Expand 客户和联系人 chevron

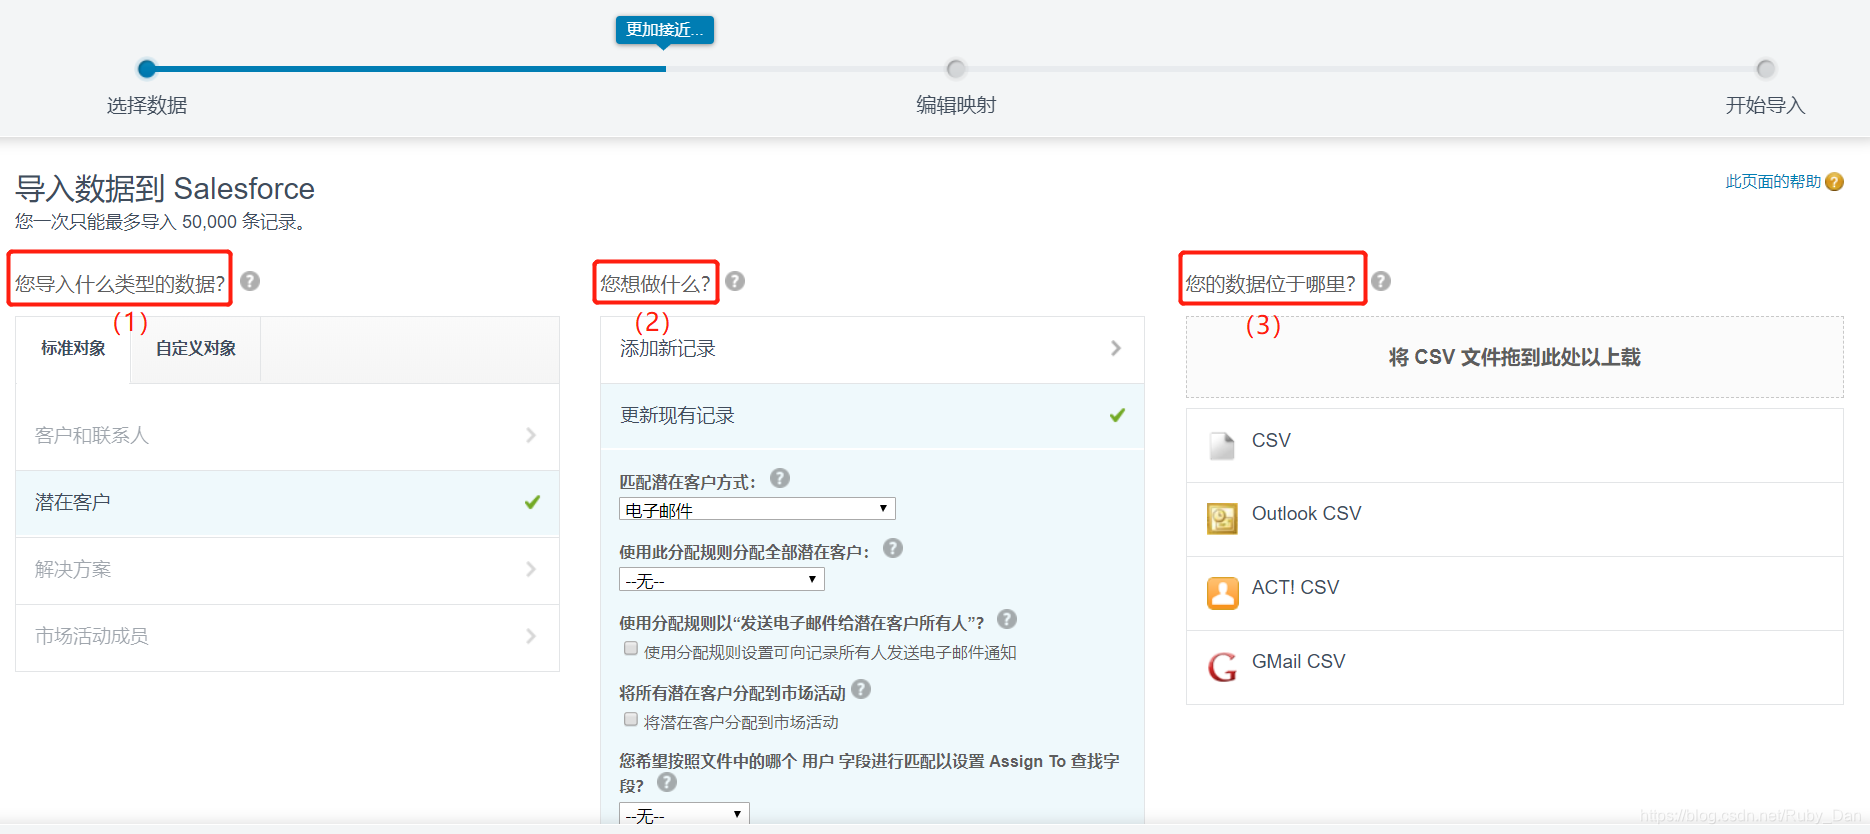[531, 435]
